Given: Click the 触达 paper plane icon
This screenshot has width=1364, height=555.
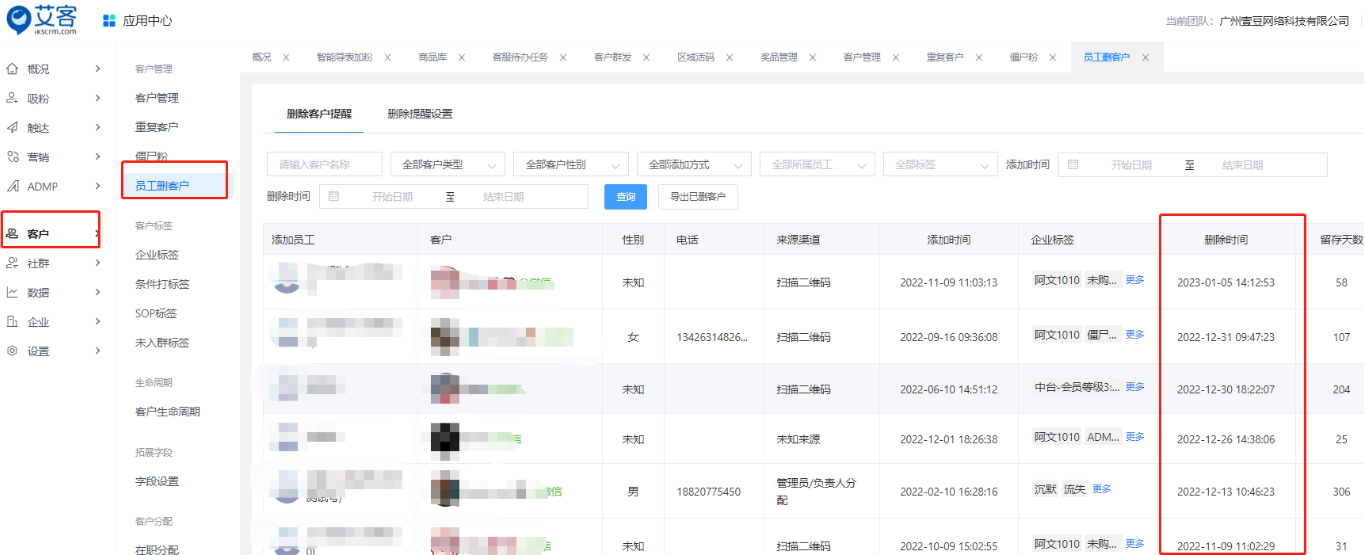Looking at the screenshot, I should click(x=13, y=127).
